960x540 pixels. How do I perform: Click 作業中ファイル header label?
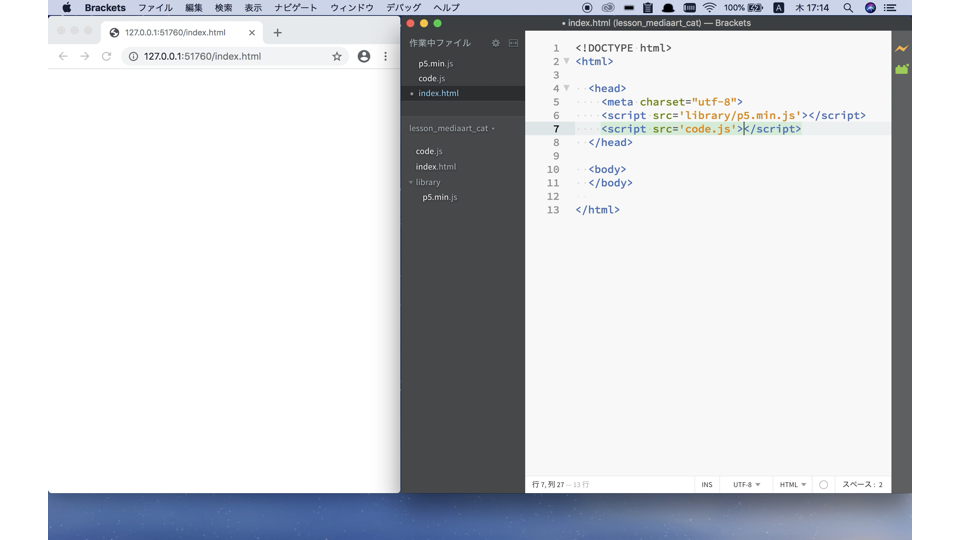[x=440, y=43]
